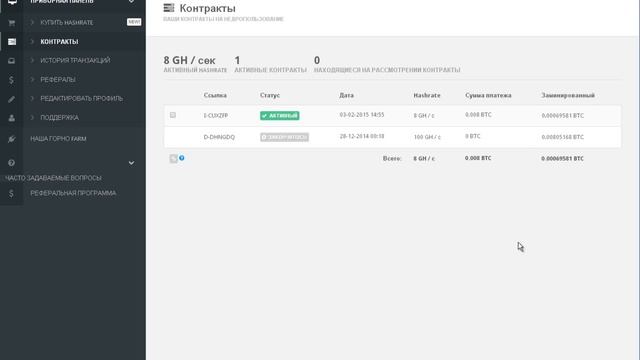Click the Hashrate column header

pyautogui.click(x=427, y=95)
